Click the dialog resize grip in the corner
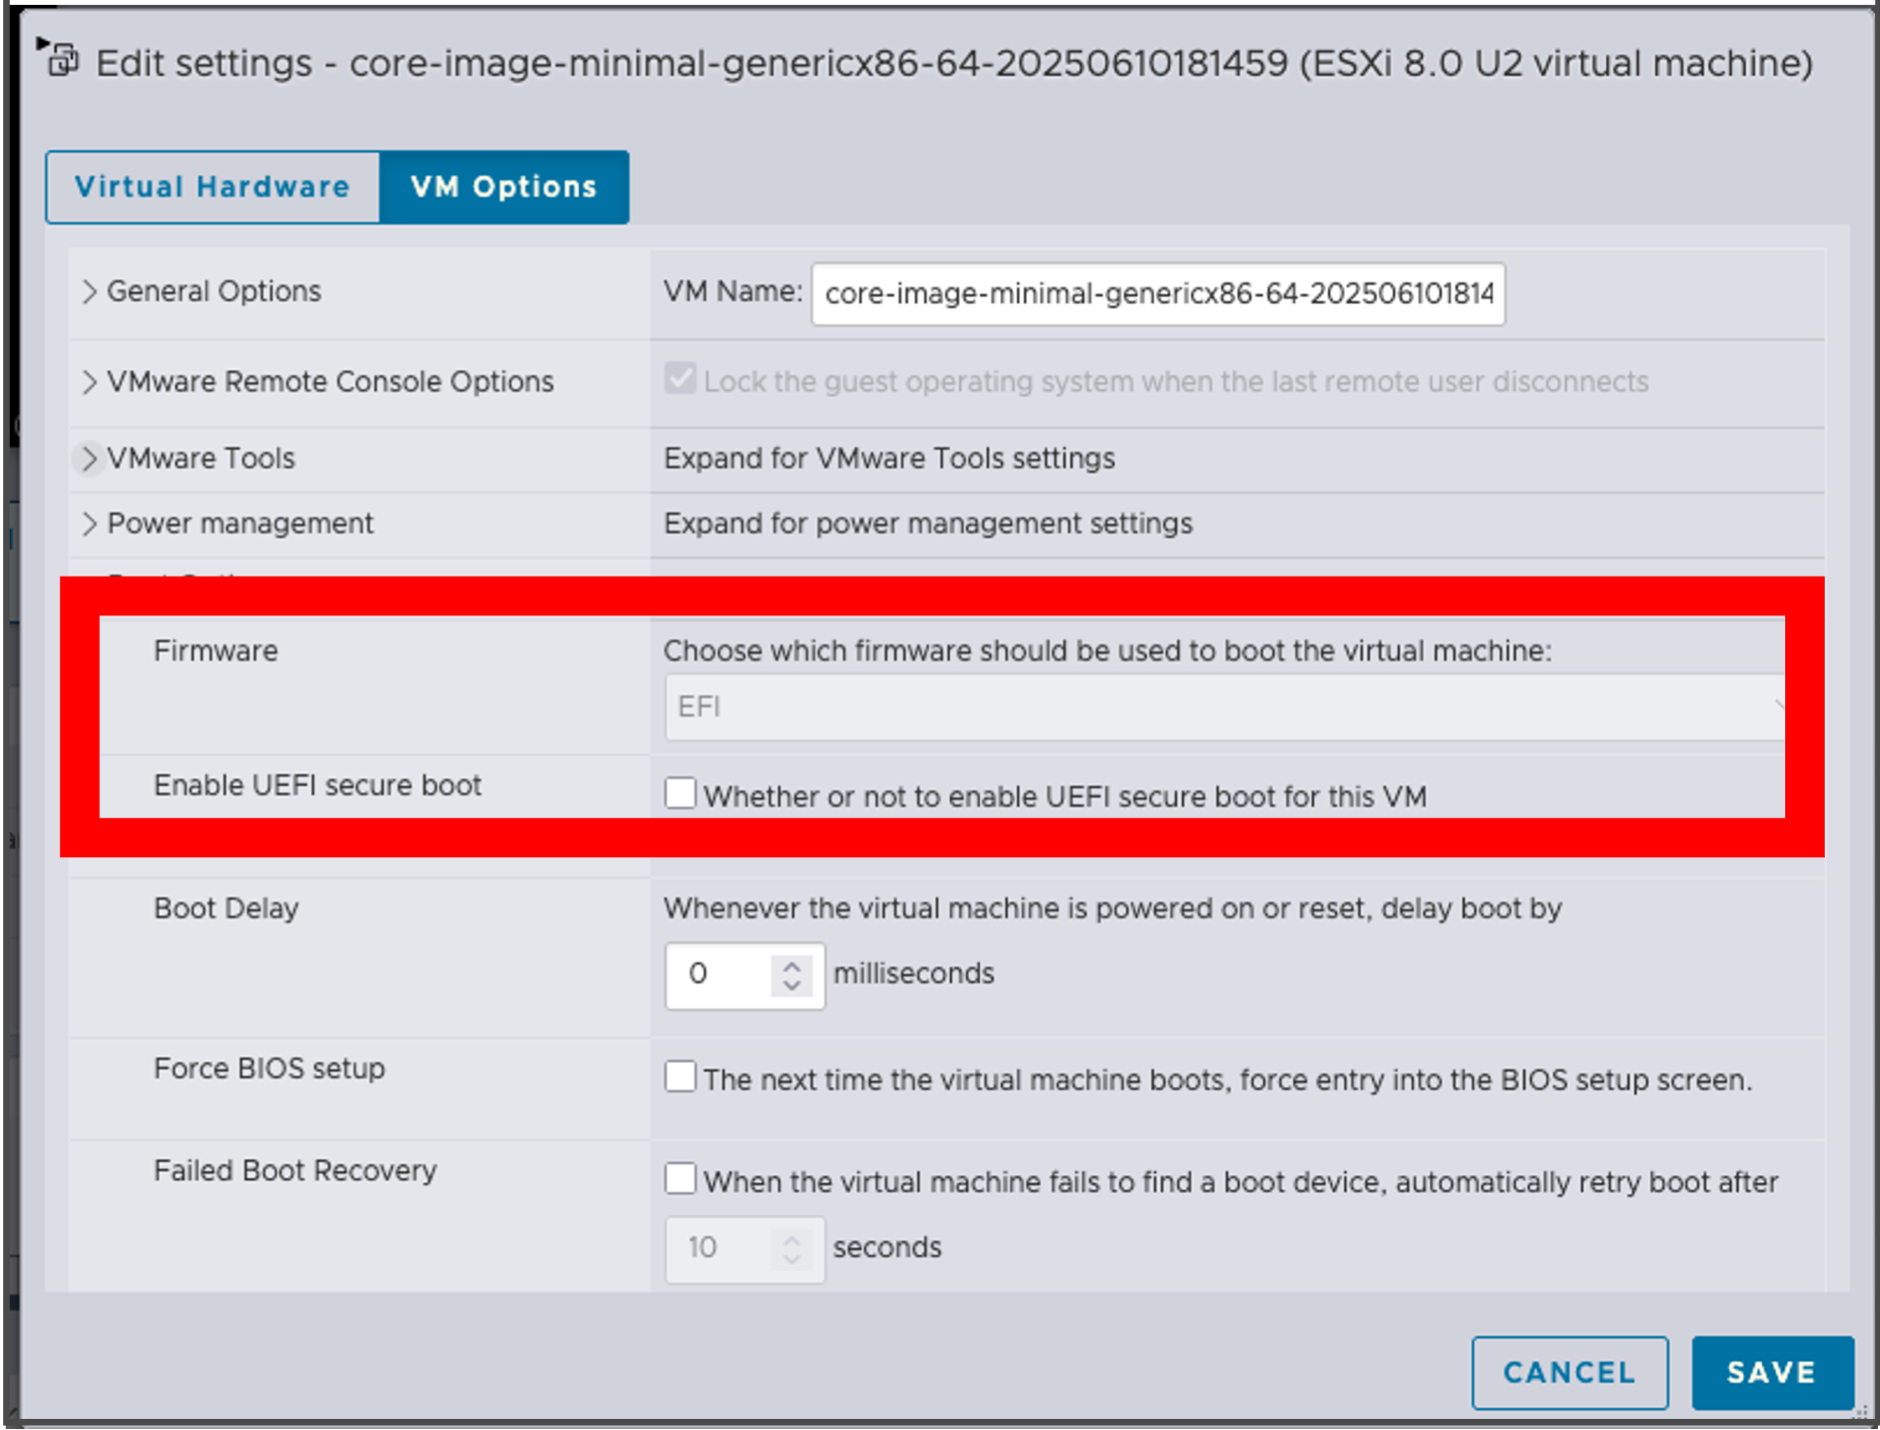The width and height of the screenshot is (1880, 1430). point(1859,1413)
